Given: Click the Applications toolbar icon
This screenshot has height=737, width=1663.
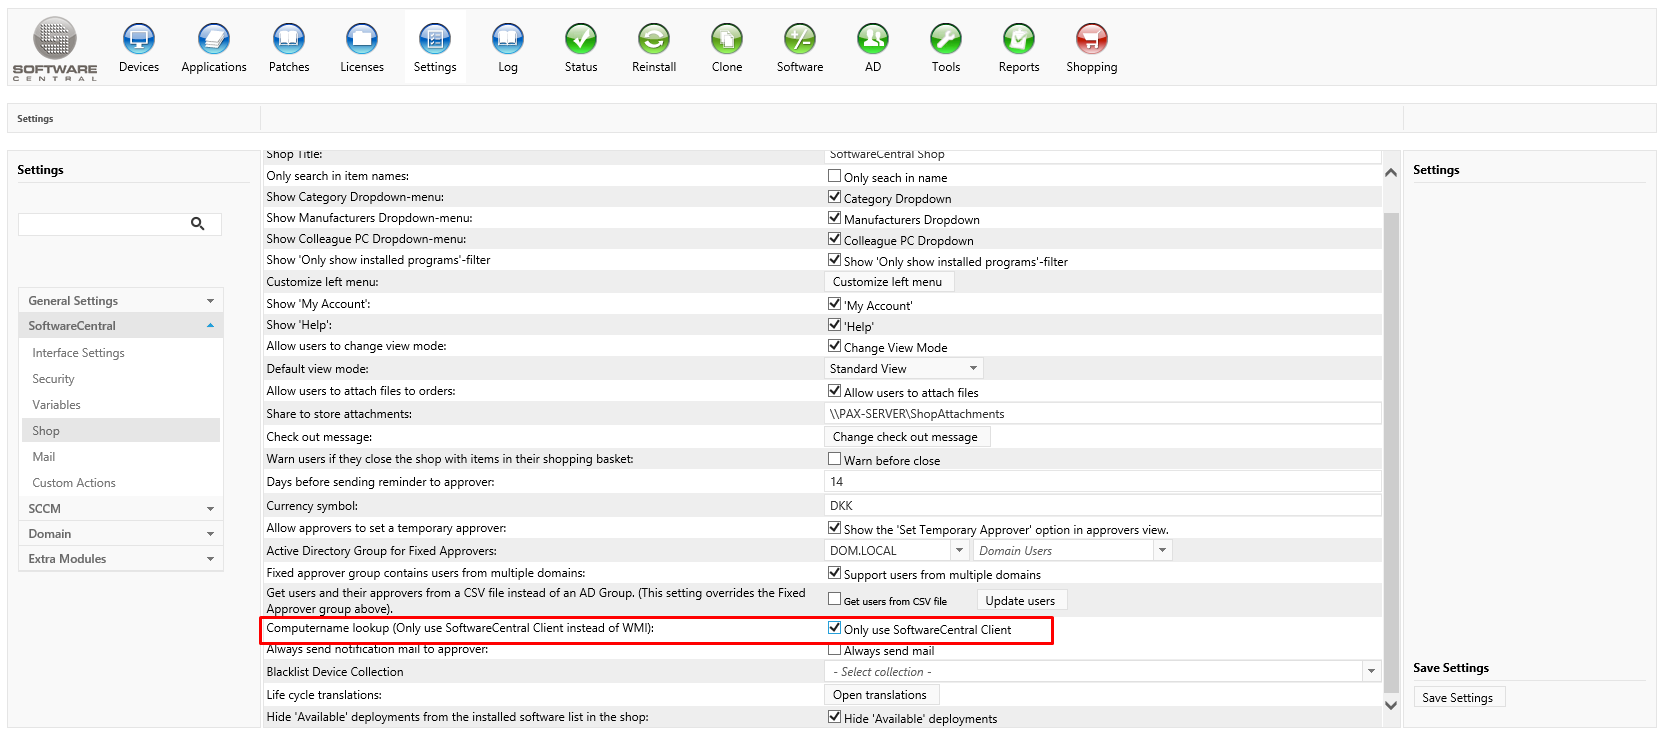Looking at the screenshot, I should pos(213,40).
